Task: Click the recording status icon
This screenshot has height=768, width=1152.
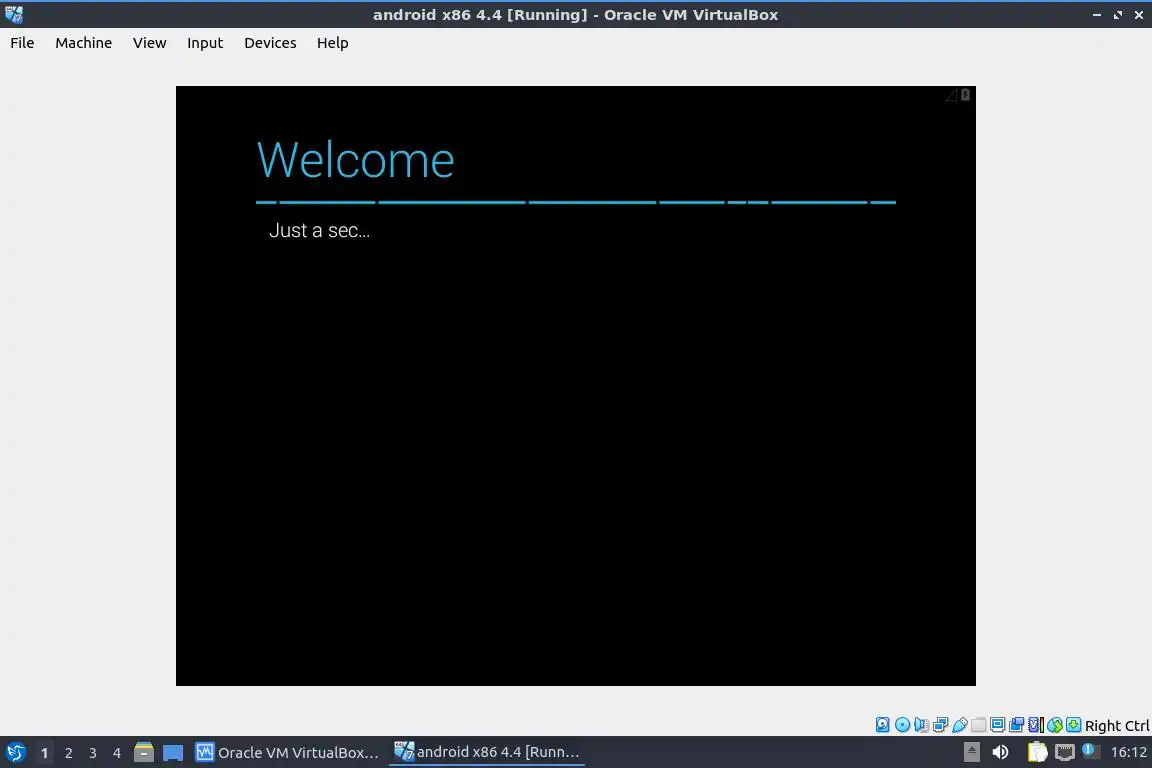Action: point(1017,725)
